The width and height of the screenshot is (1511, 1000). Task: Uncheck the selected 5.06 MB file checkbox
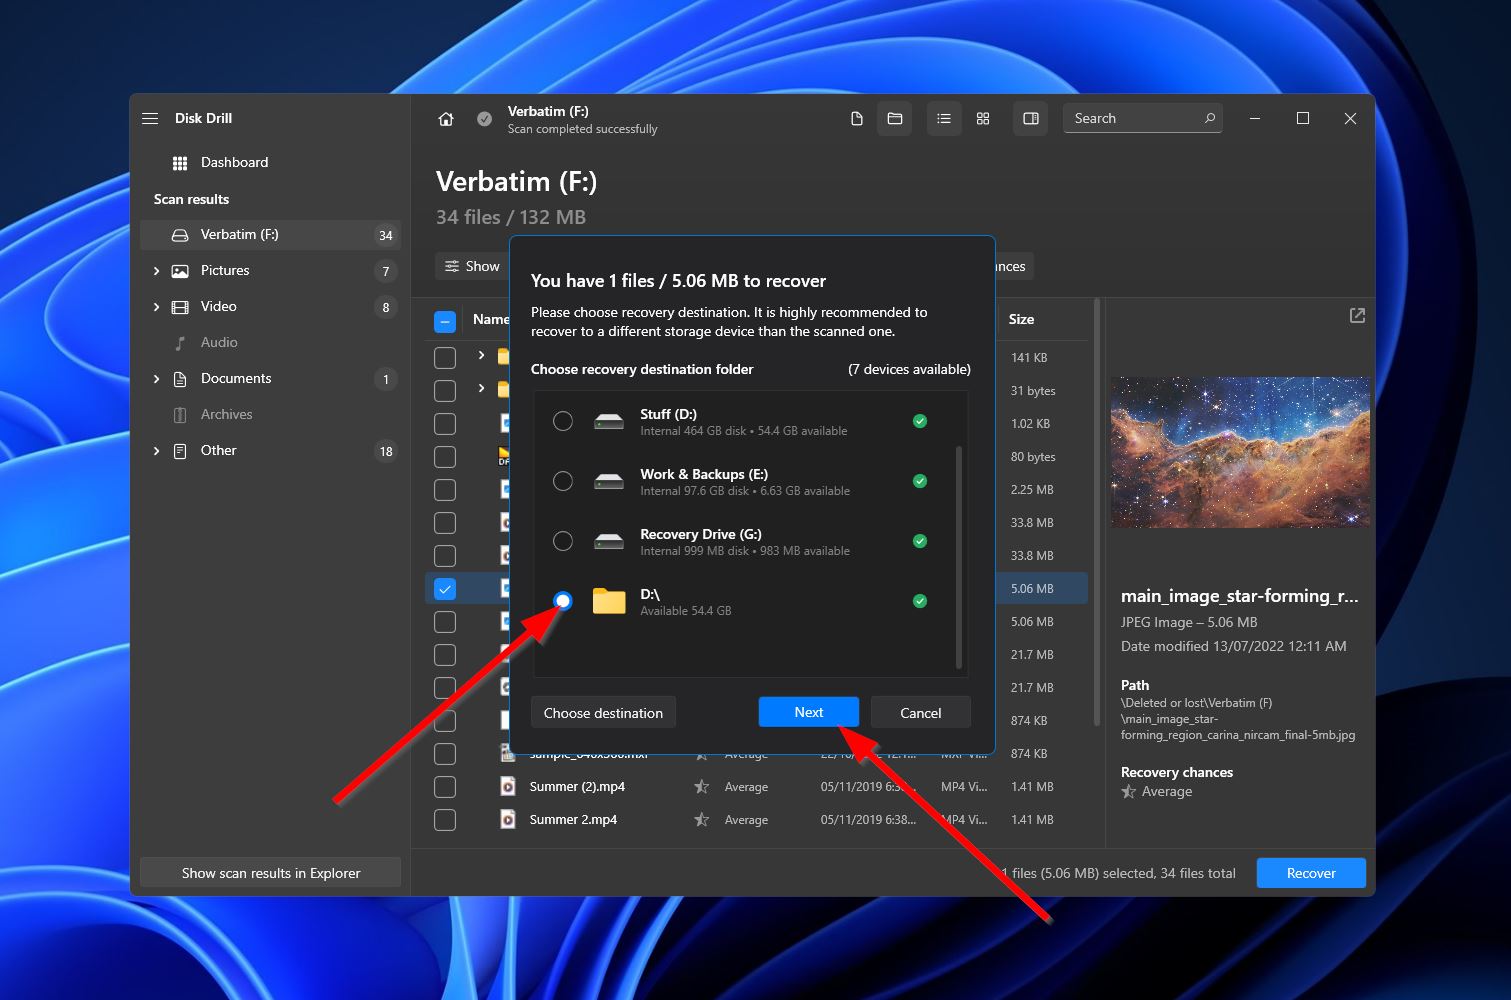point(445,589)
